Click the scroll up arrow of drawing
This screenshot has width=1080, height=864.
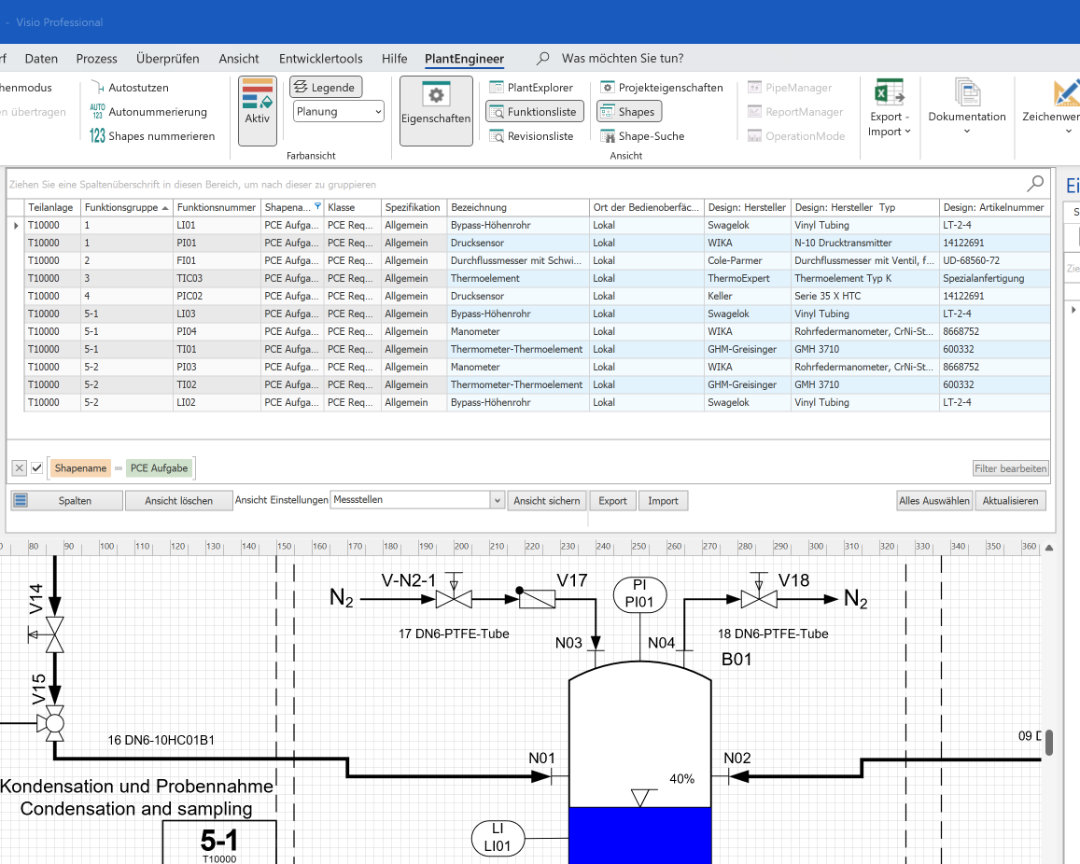[1049, 548]
